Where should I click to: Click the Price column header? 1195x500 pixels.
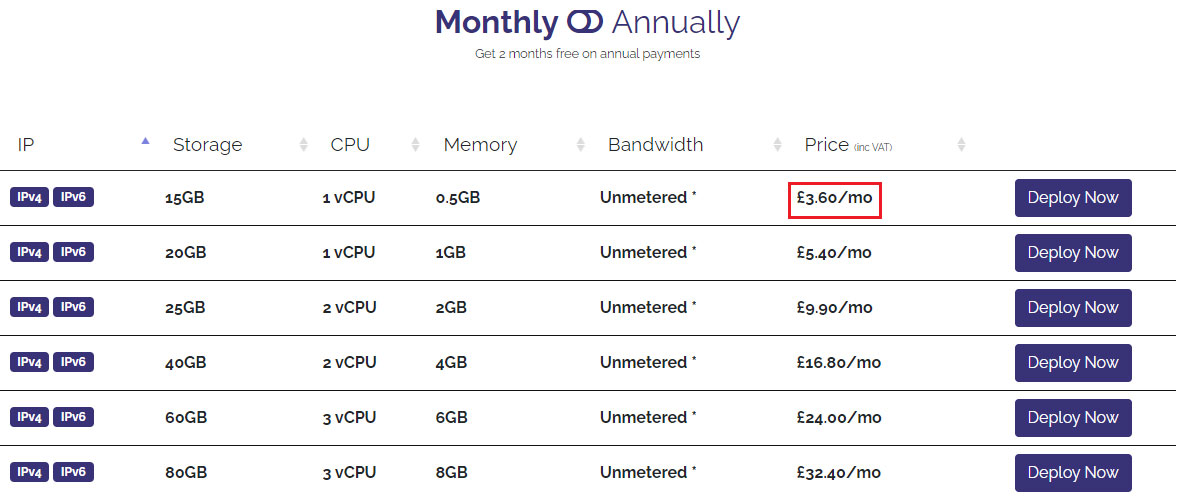[x=848, y=144]
